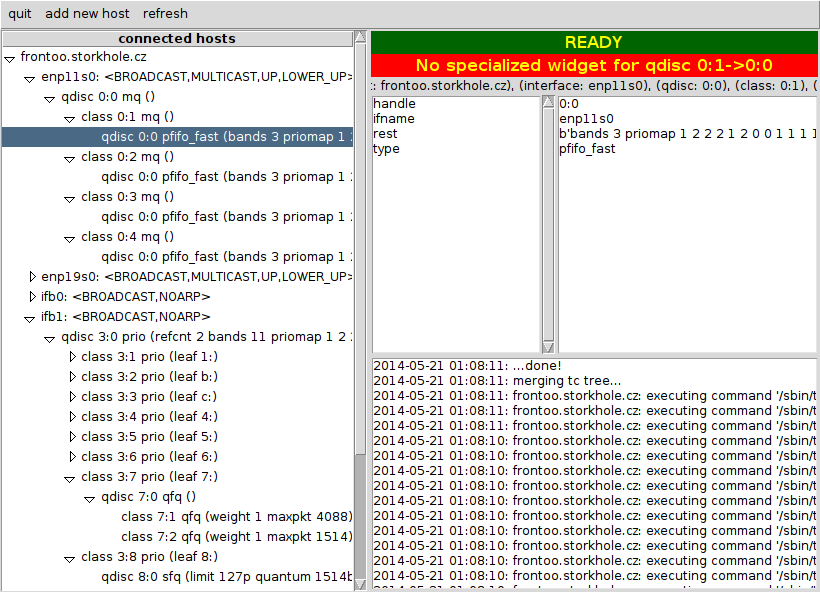Collapse class 0:2 mq
The width and height of the screenshot is (820, 592).
pyautogui.click(x=69, y=159)
